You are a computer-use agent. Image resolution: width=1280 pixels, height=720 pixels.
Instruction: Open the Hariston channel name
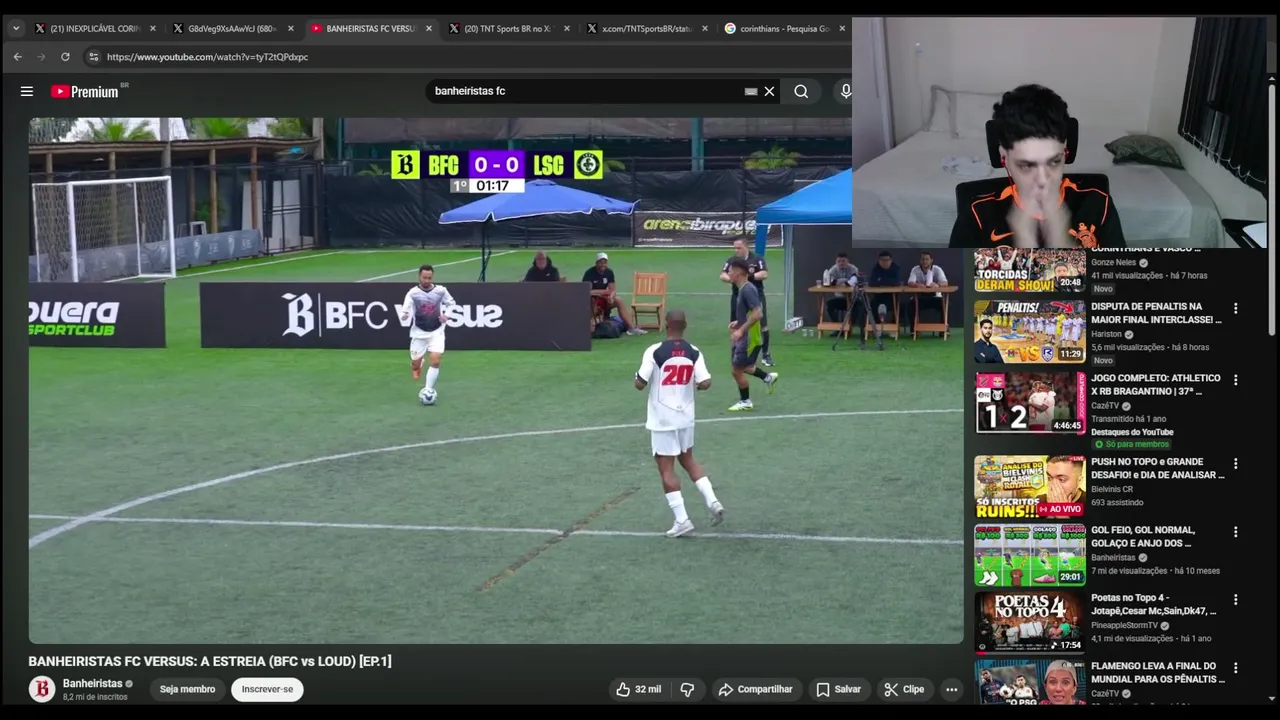click(1107, 335)
